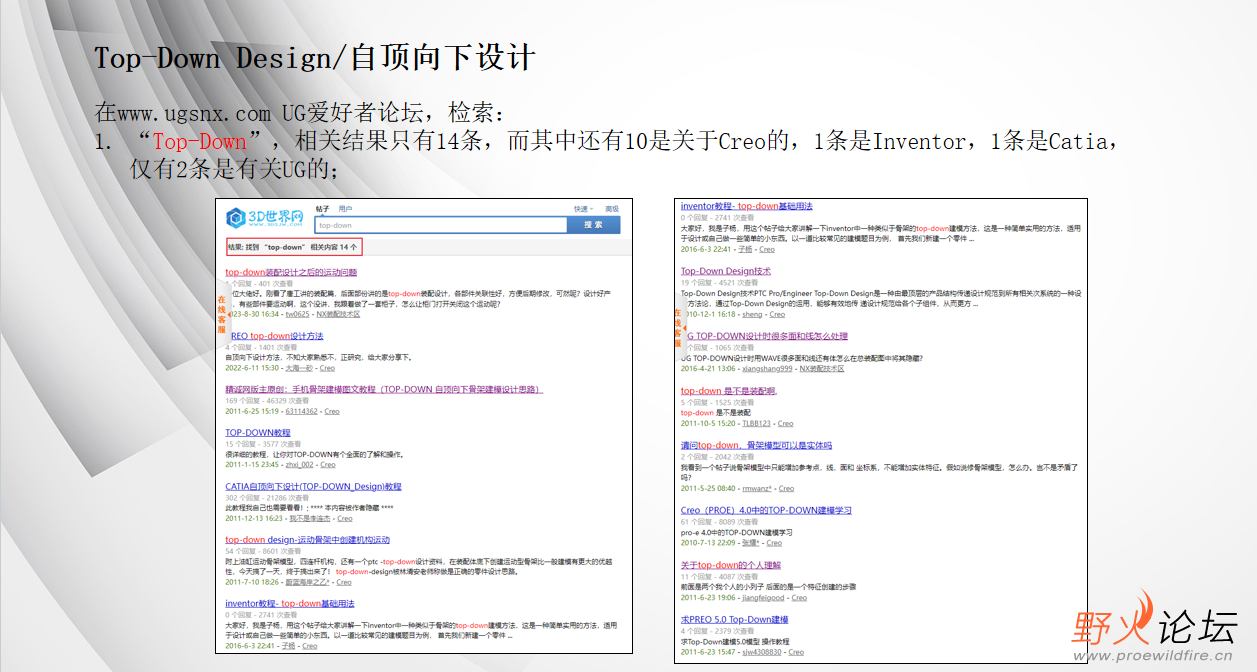
Task: Open Creo category beside rmwanz*
Action: [x=787, y=488]
